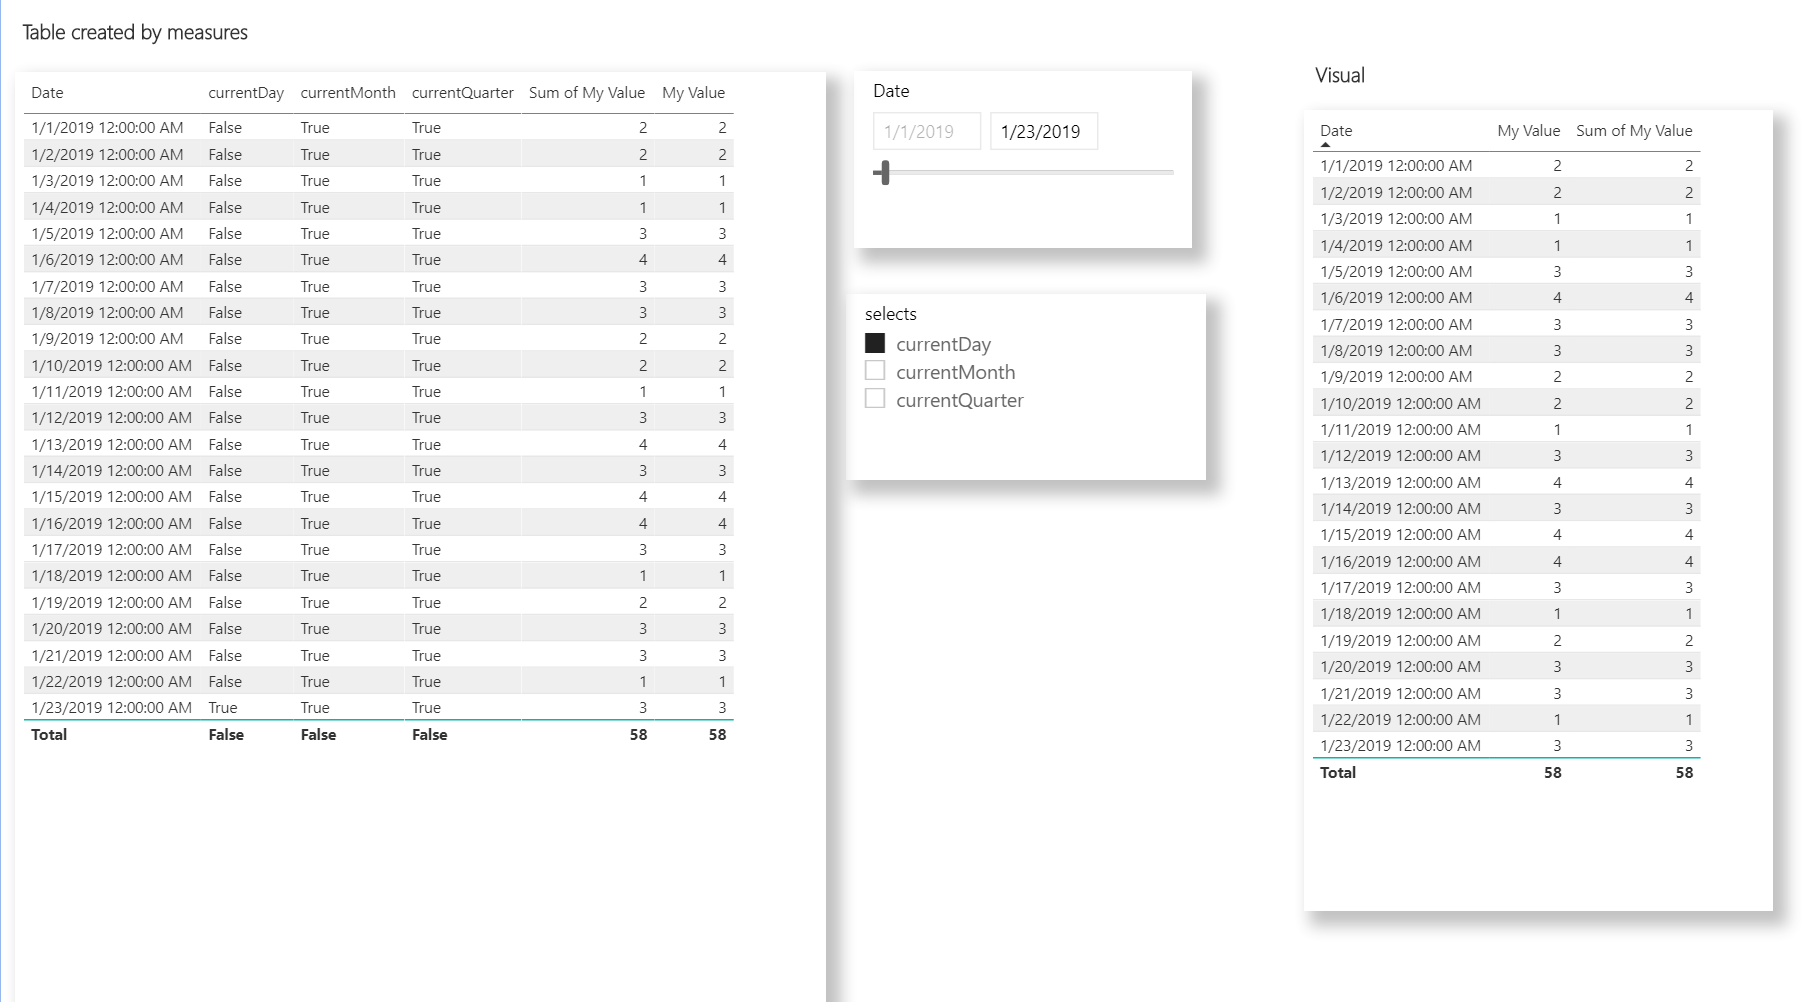Sort left table by Date column header

pyautogui.click(x=47, y=93)
